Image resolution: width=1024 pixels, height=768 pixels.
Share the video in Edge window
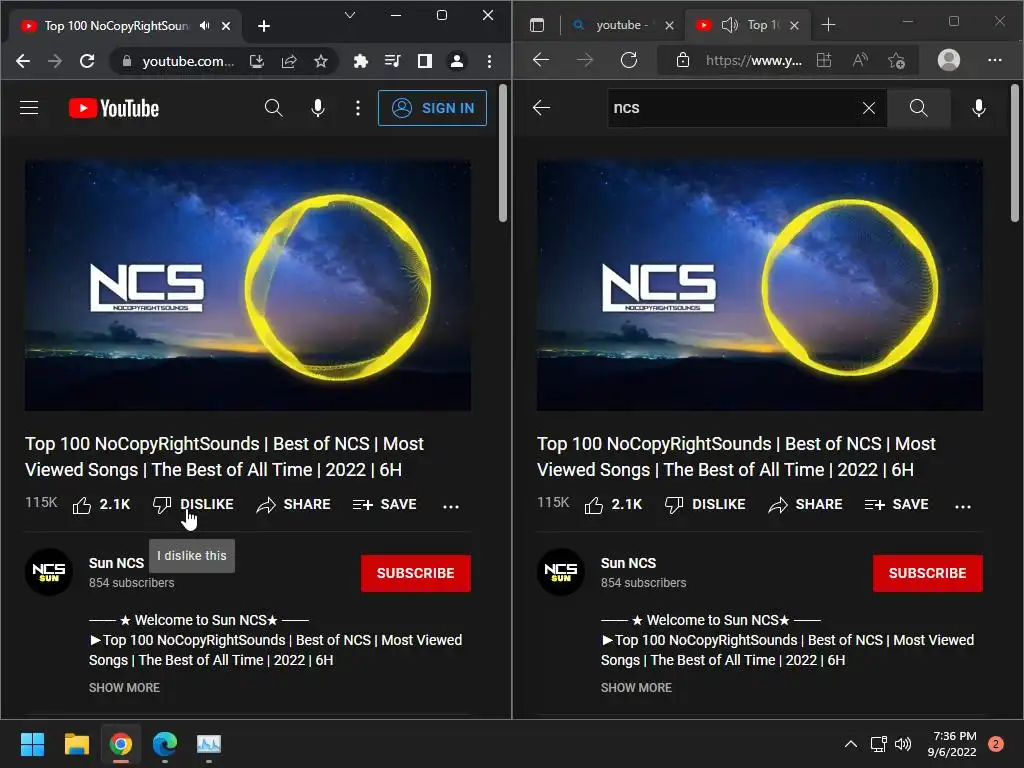805,504
